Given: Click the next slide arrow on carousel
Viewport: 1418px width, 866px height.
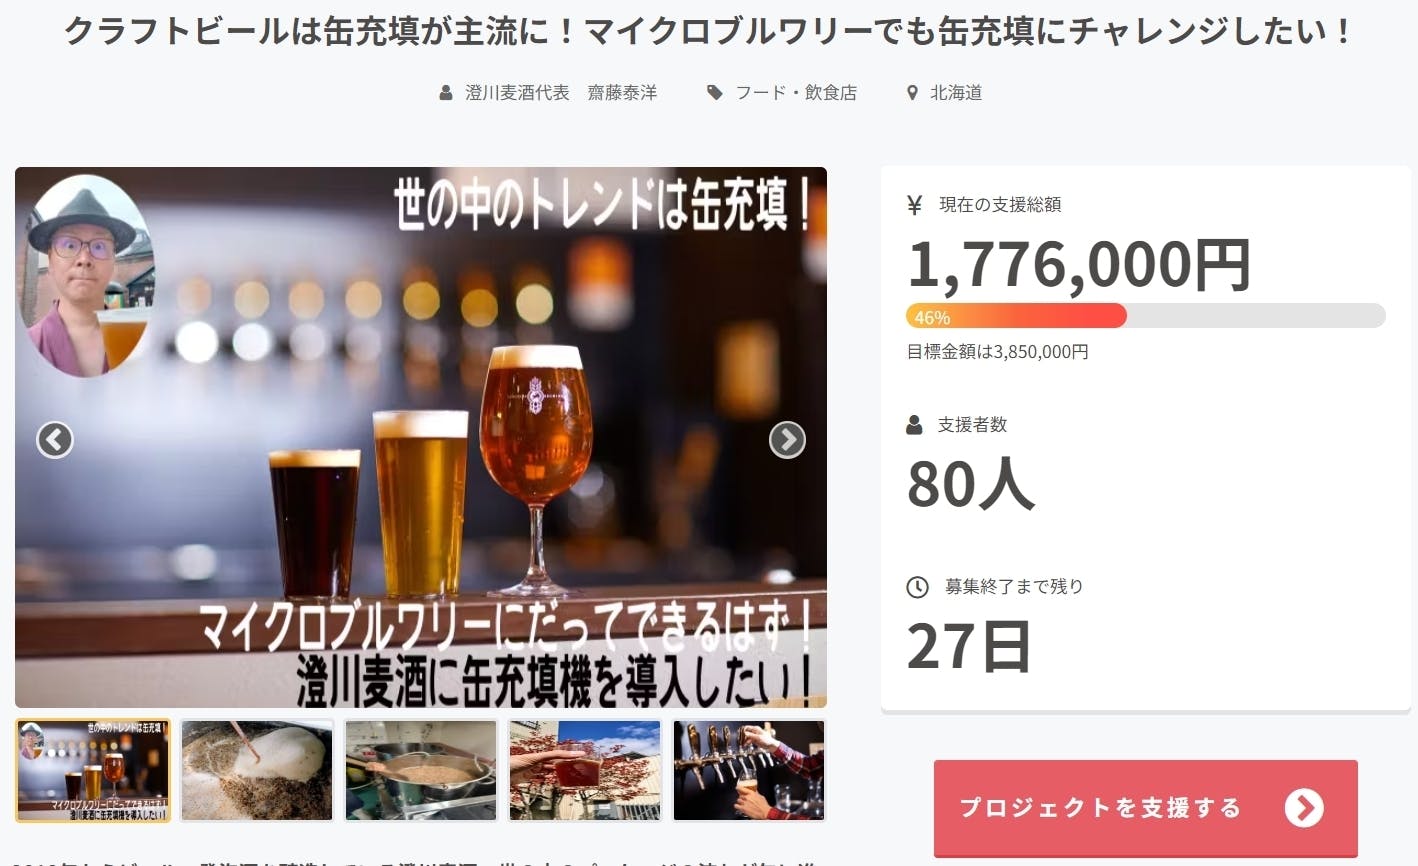Looking at the screenshot, I should point(787,439).
